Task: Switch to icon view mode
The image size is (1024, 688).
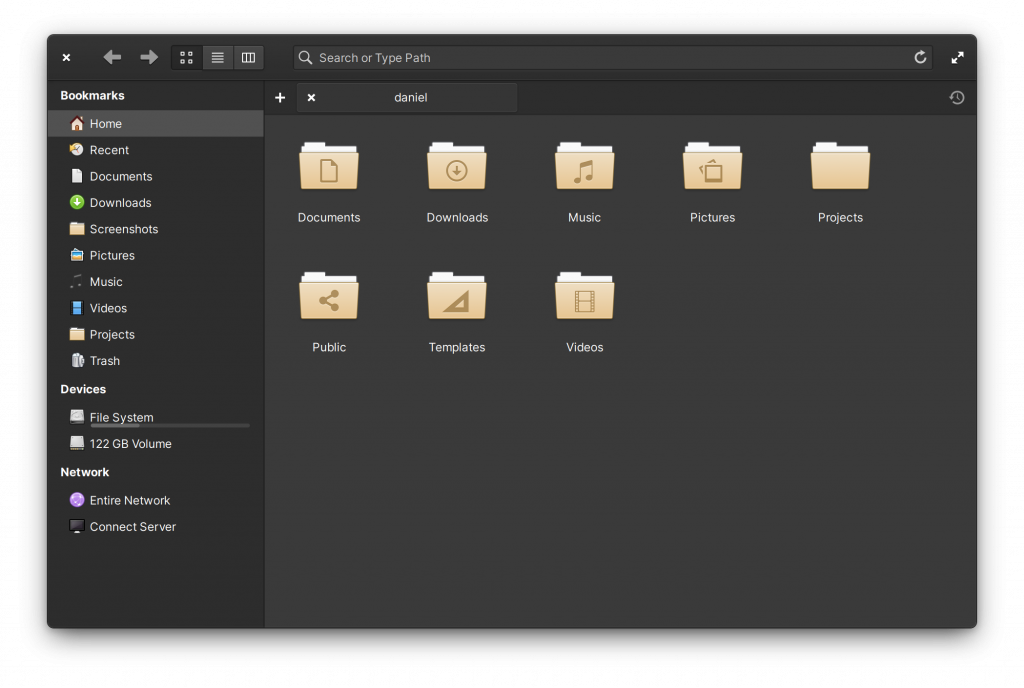Action: [x=186, y=57]
